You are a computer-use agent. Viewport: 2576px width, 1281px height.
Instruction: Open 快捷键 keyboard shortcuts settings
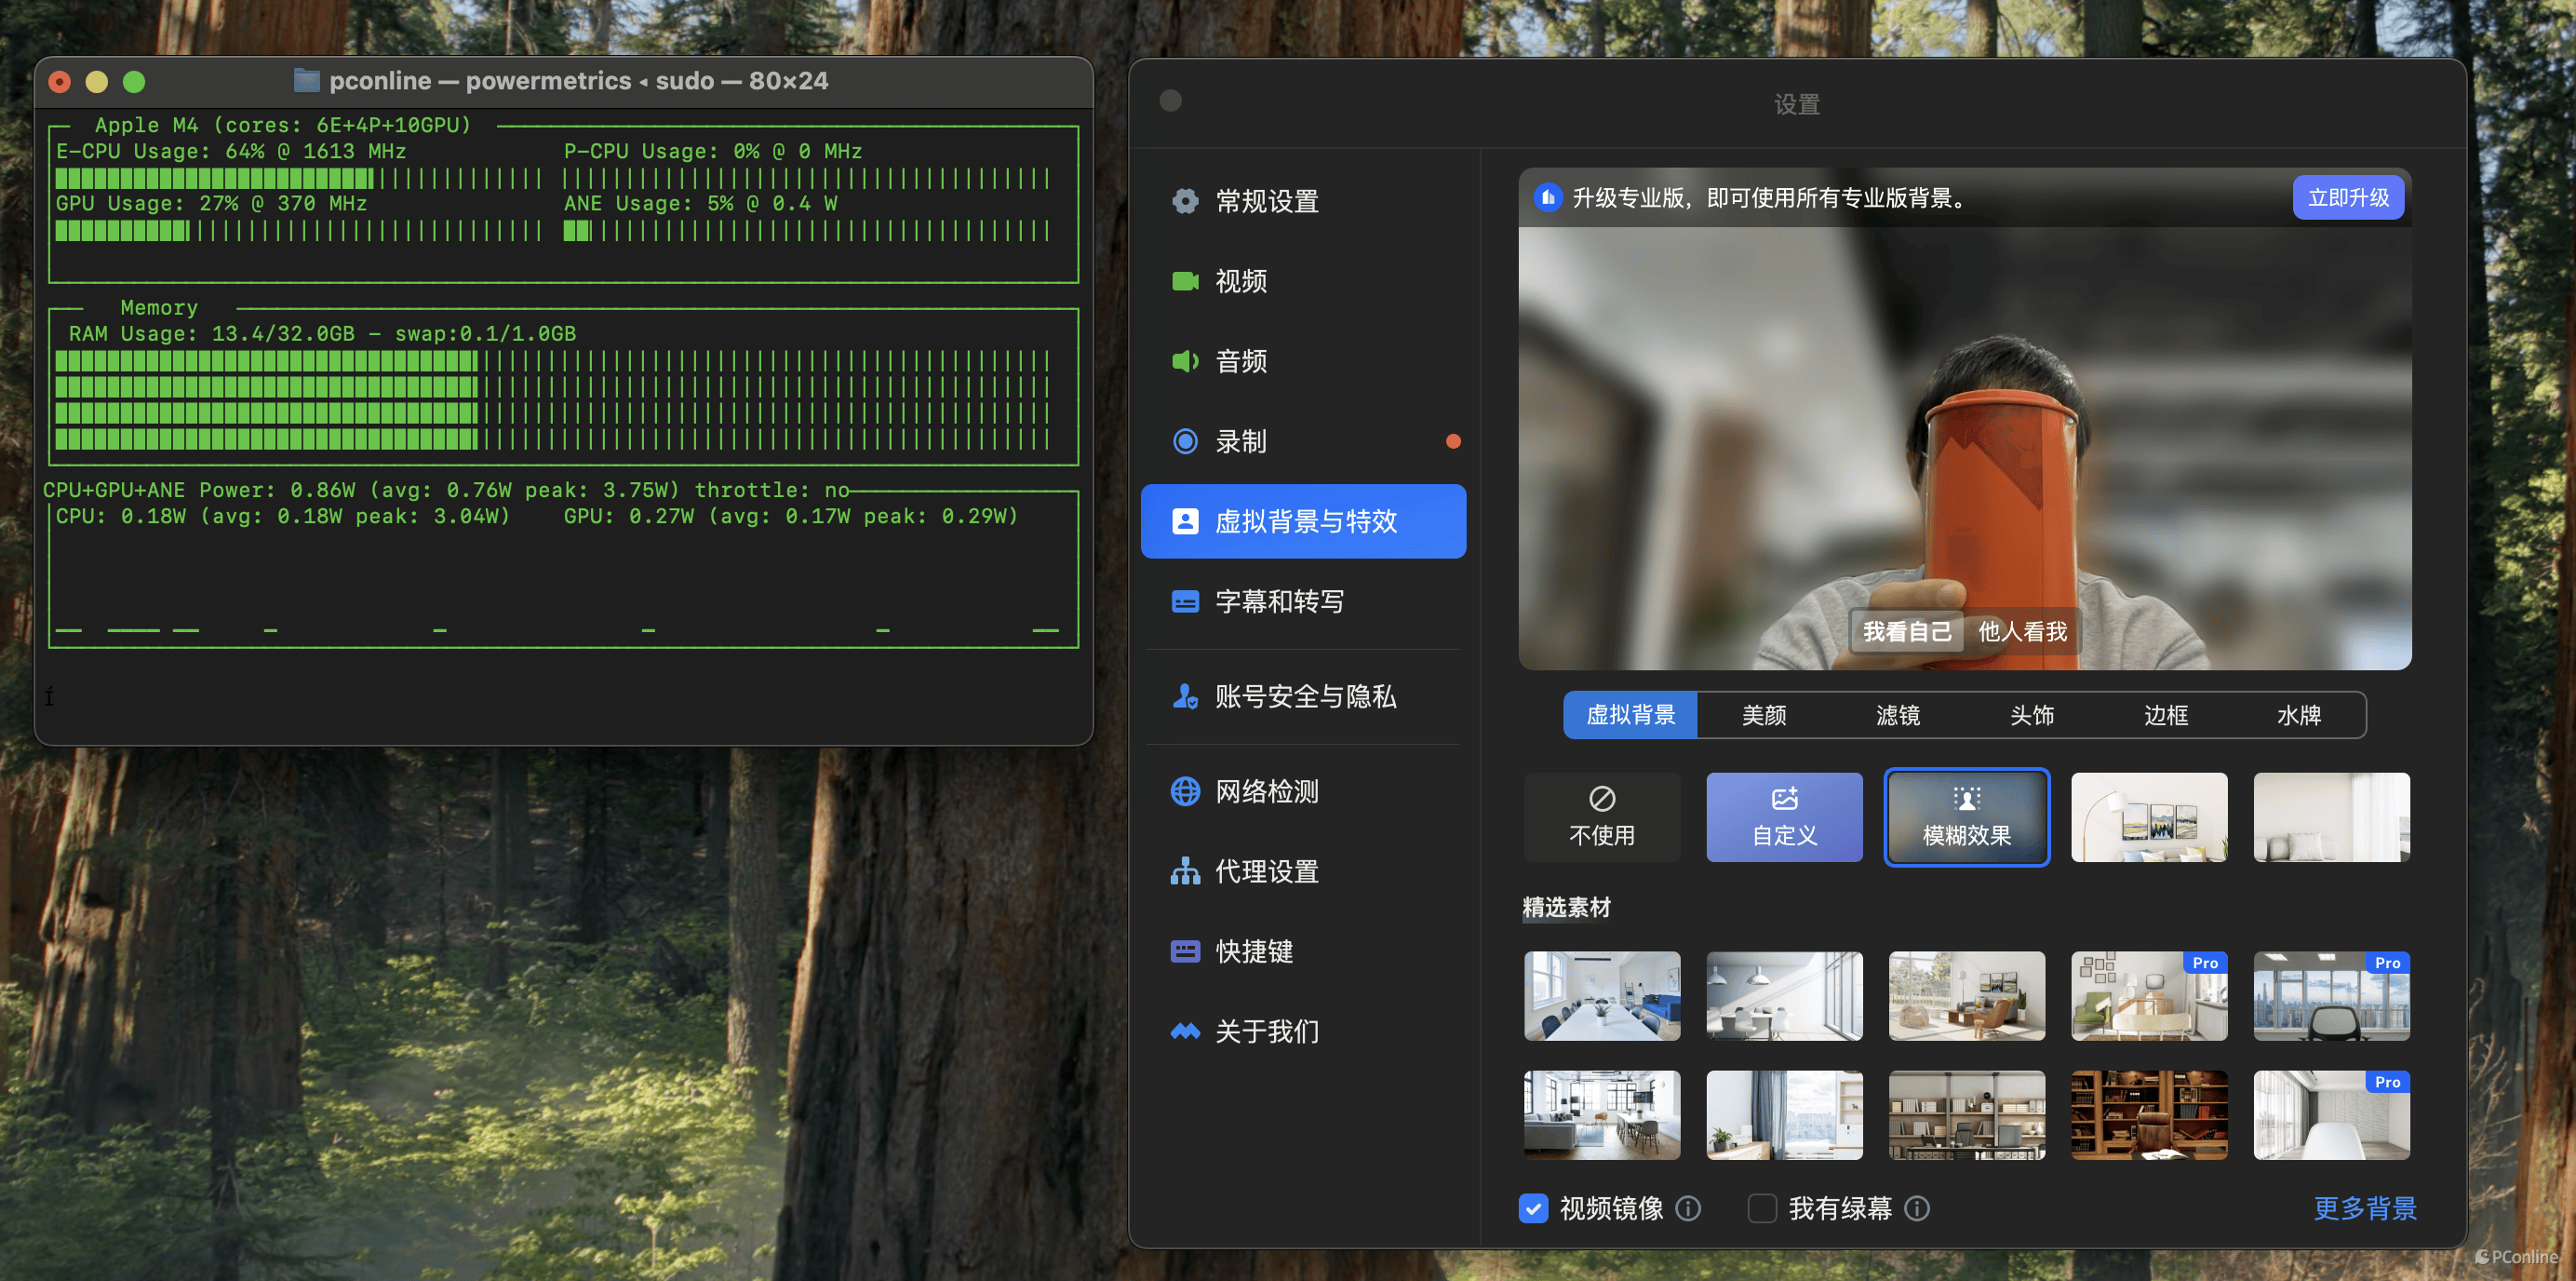tap(1253, 951)
